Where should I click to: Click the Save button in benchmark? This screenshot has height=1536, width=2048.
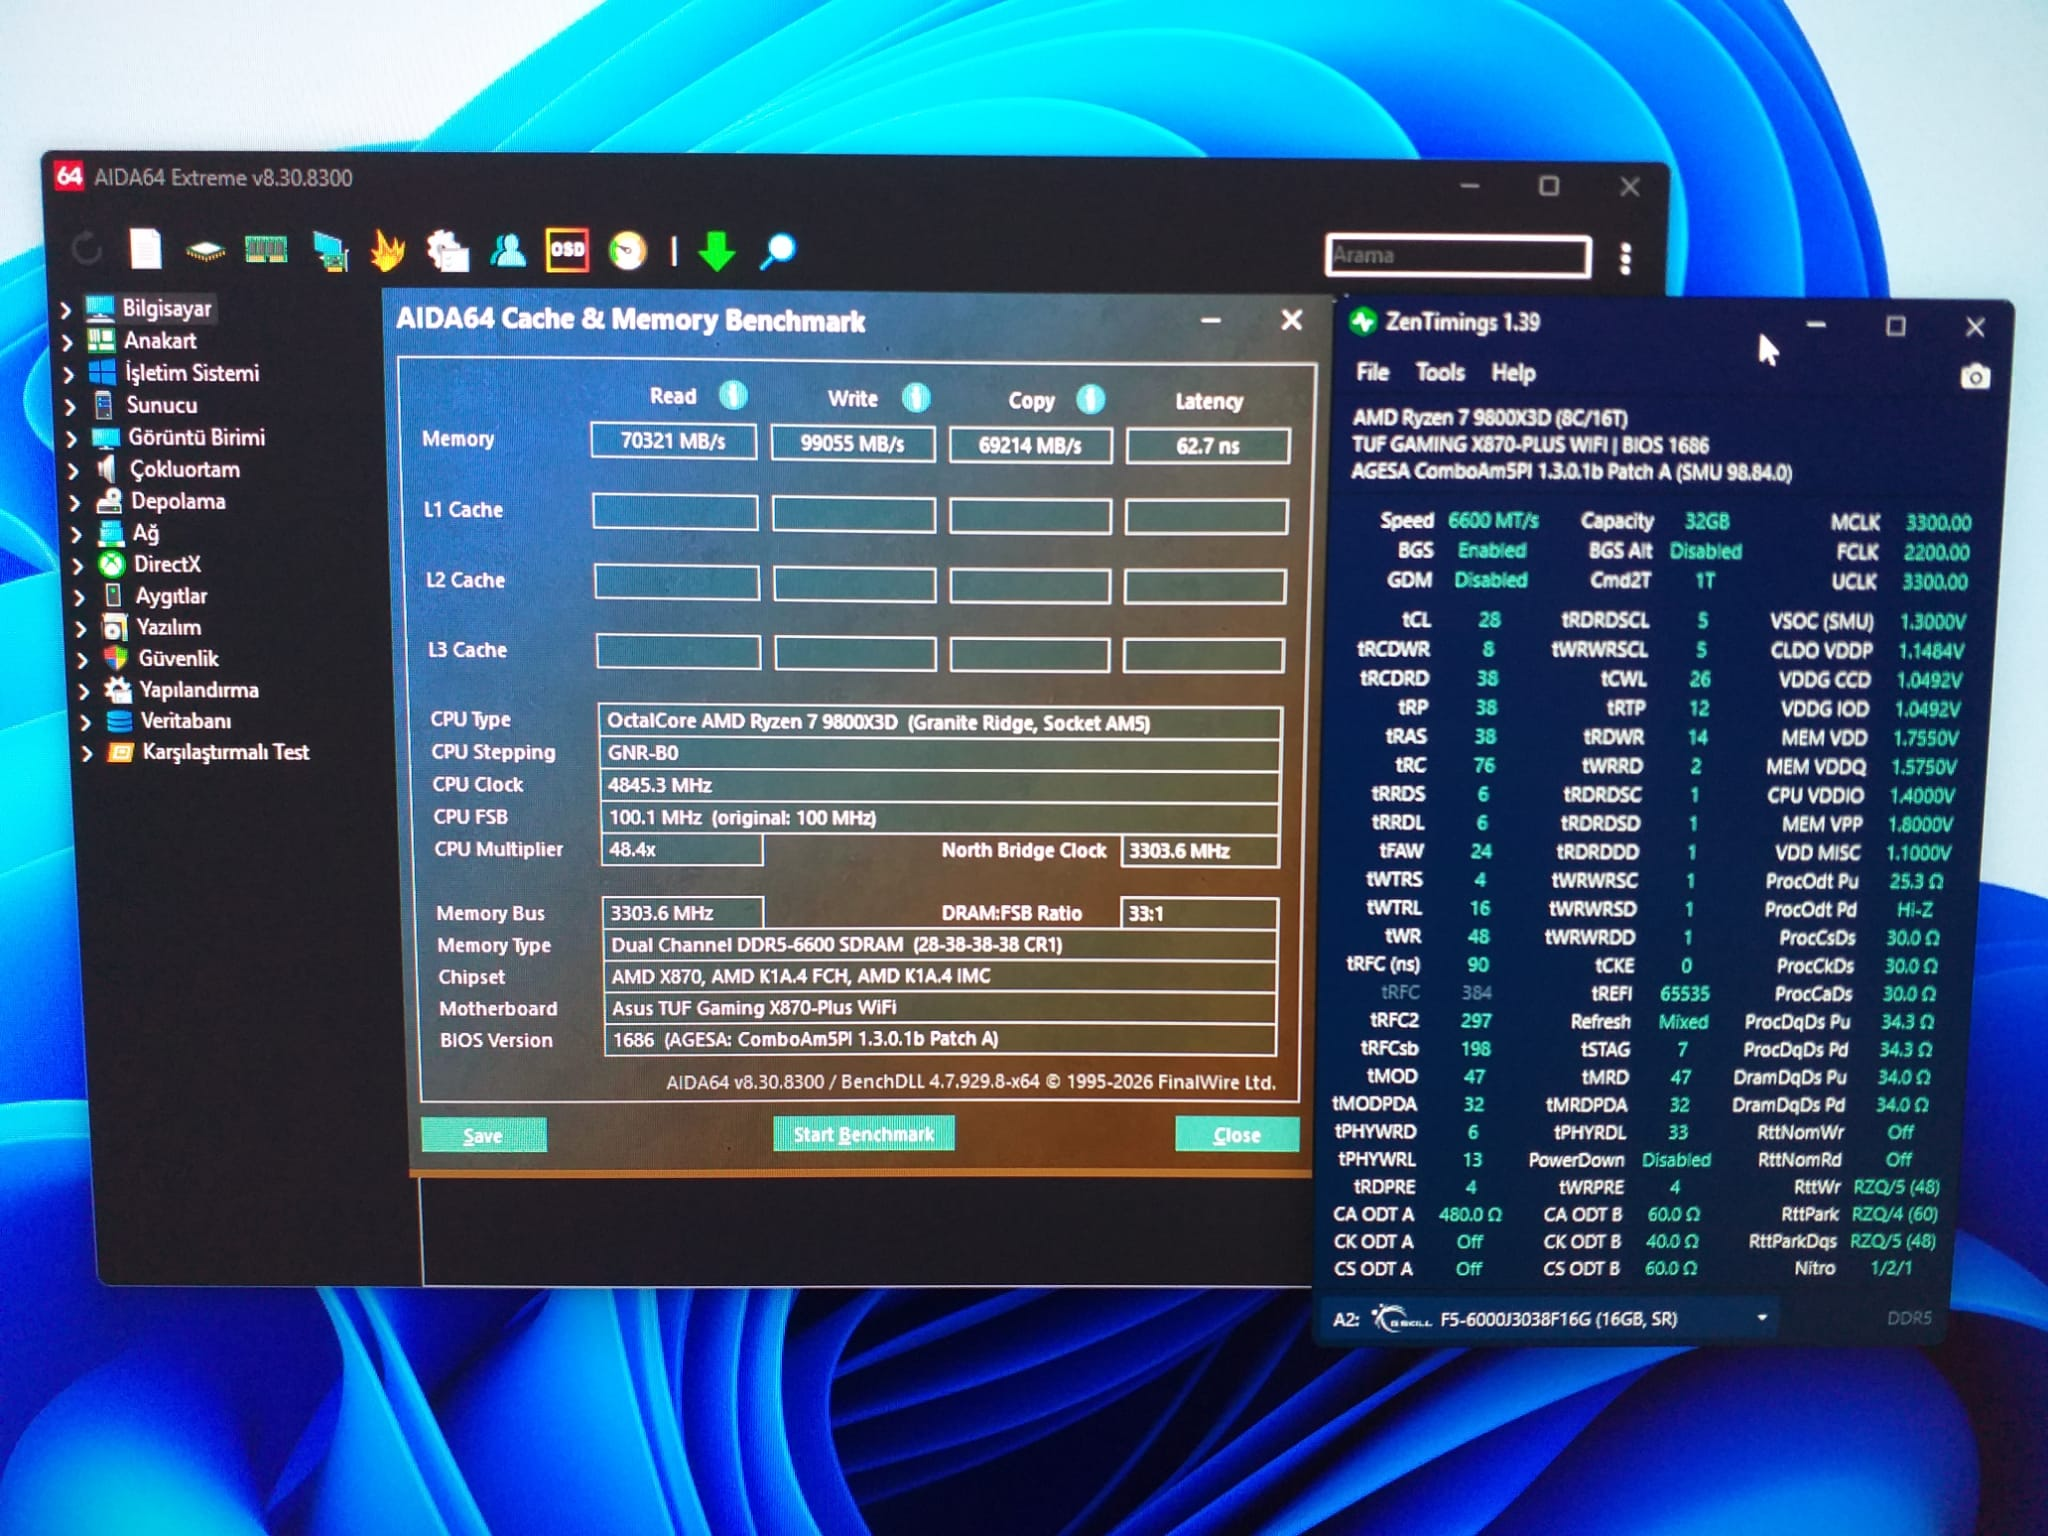coord(483,1135)
